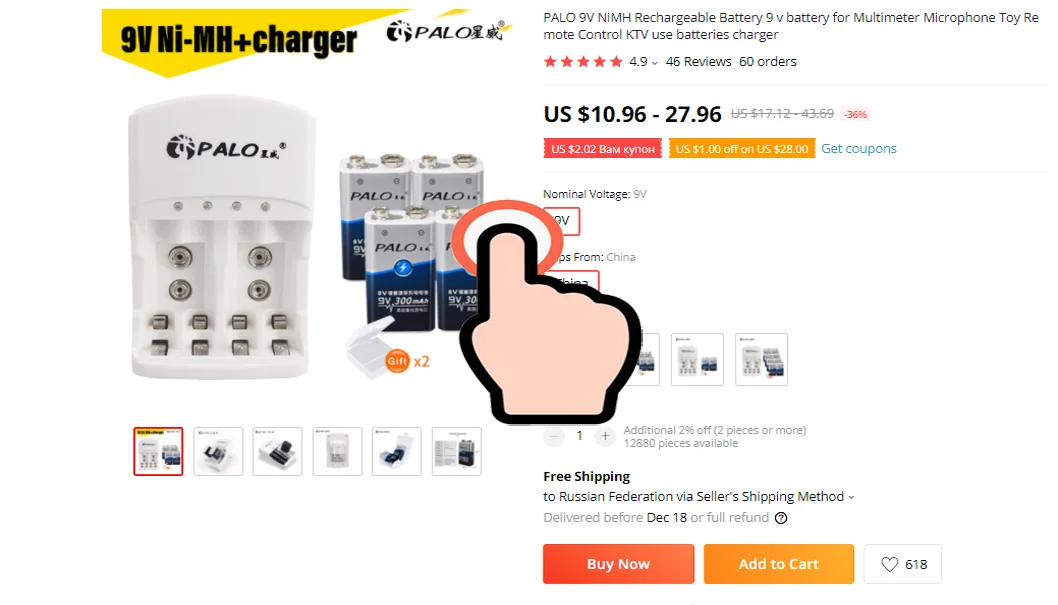
Task: View the second product gallery thumbnail
Action: pos(218,451)
